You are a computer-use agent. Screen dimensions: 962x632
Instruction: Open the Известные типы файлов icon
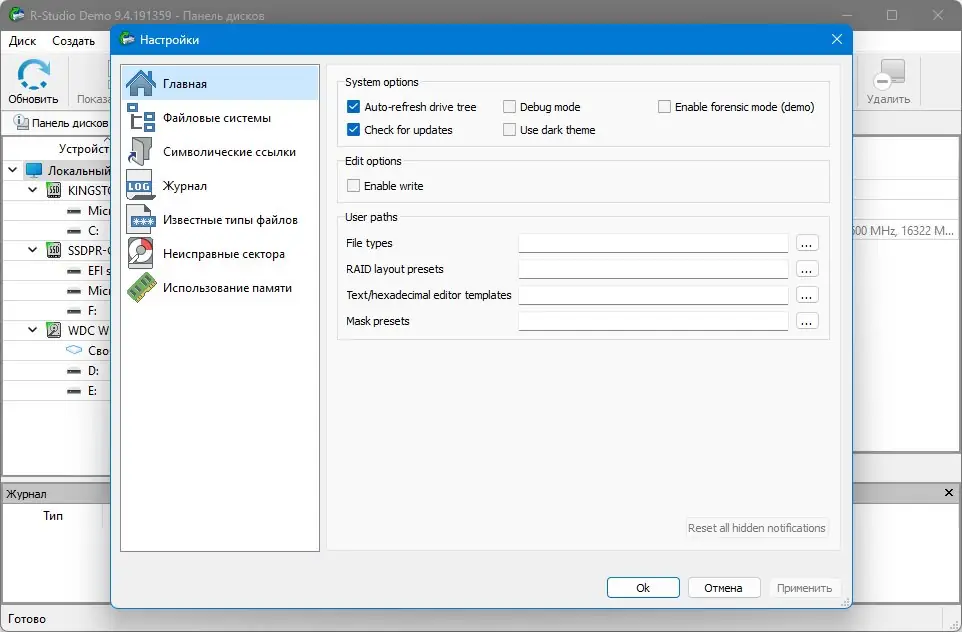click(140, 220)
